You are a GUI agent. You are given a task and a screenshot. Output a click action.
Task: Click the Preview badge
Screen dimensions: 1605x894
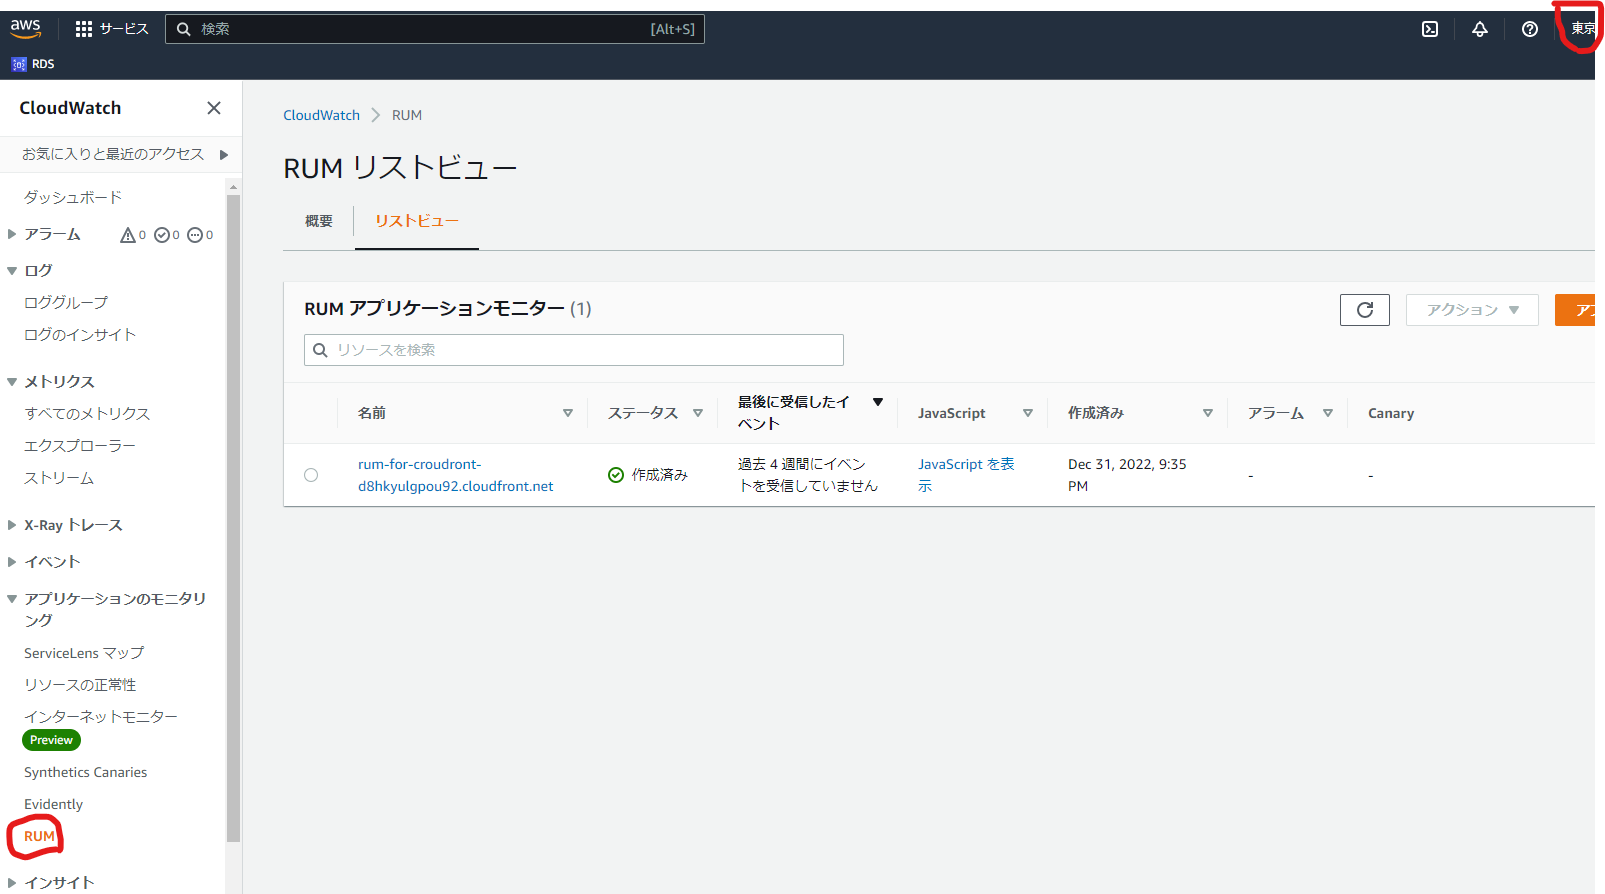pyautogui.click(x=51, y=740)
